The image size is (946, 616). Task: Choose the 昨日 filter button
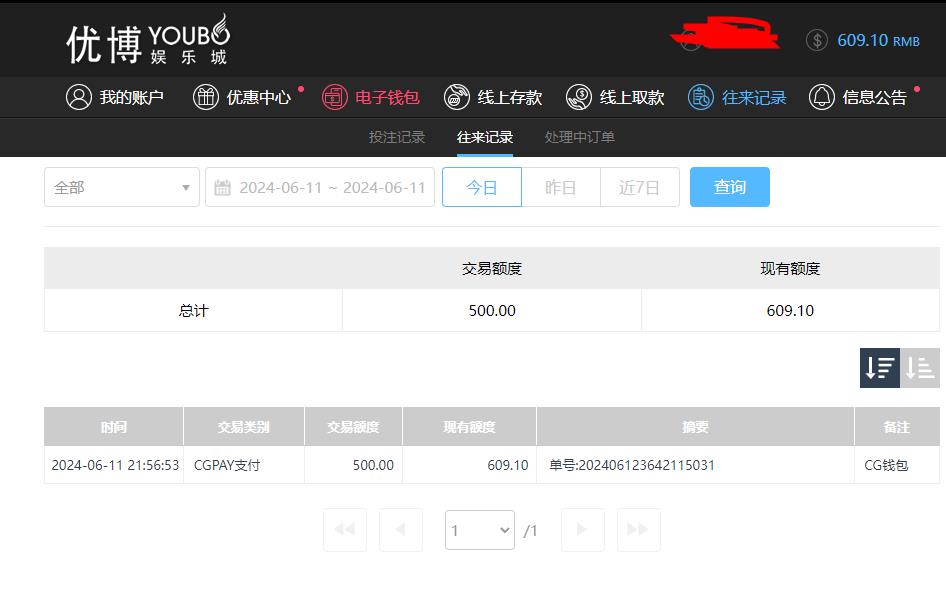point(560,187)
